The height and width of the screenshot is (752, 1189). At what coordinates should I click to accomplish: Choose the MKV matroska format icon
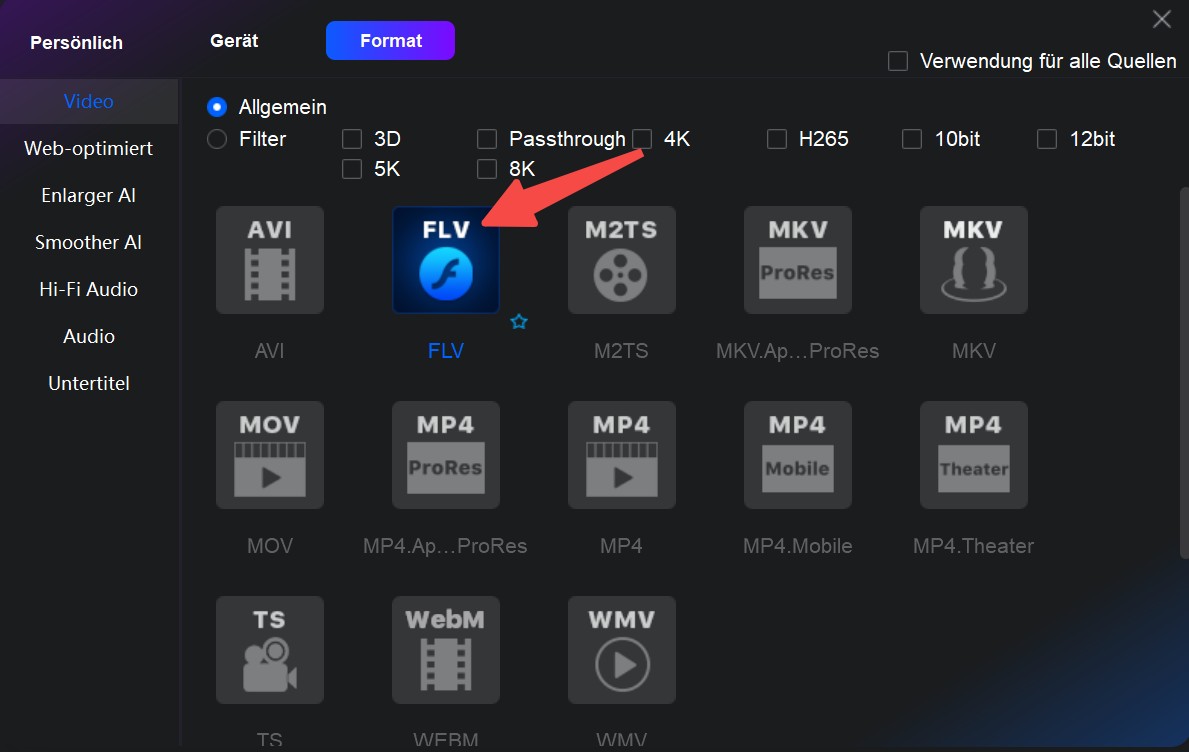(974, 260)
